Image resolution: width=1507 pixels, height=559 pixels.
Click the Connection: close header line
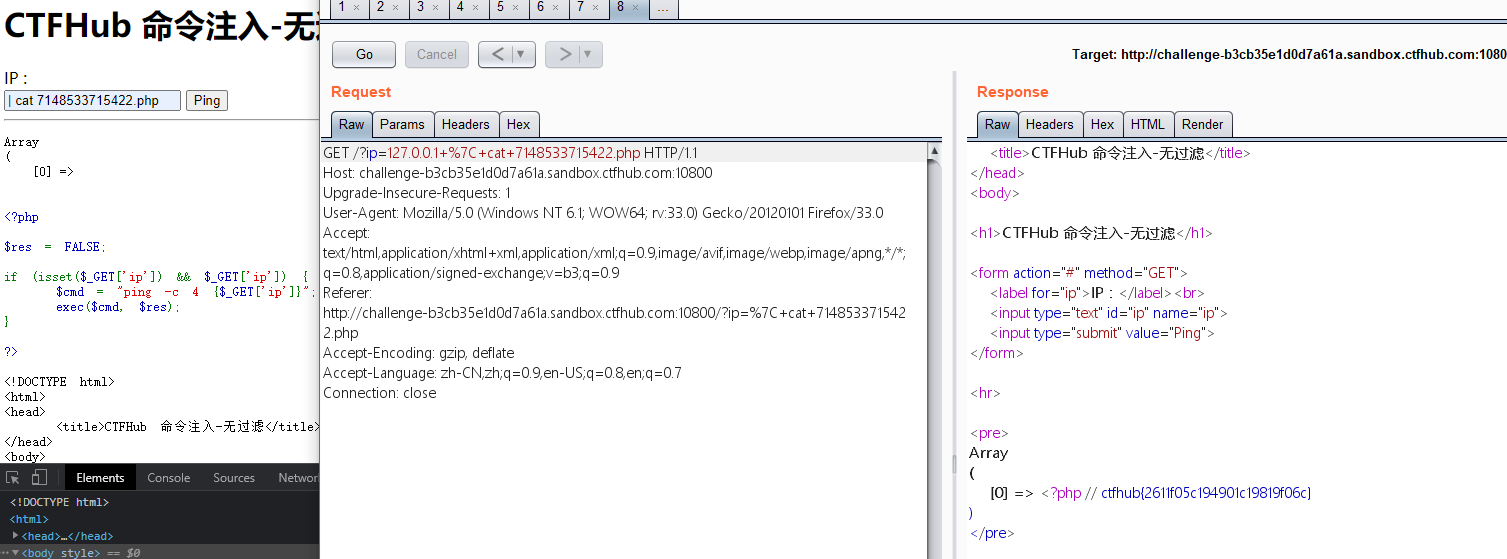tap(380, 393)
